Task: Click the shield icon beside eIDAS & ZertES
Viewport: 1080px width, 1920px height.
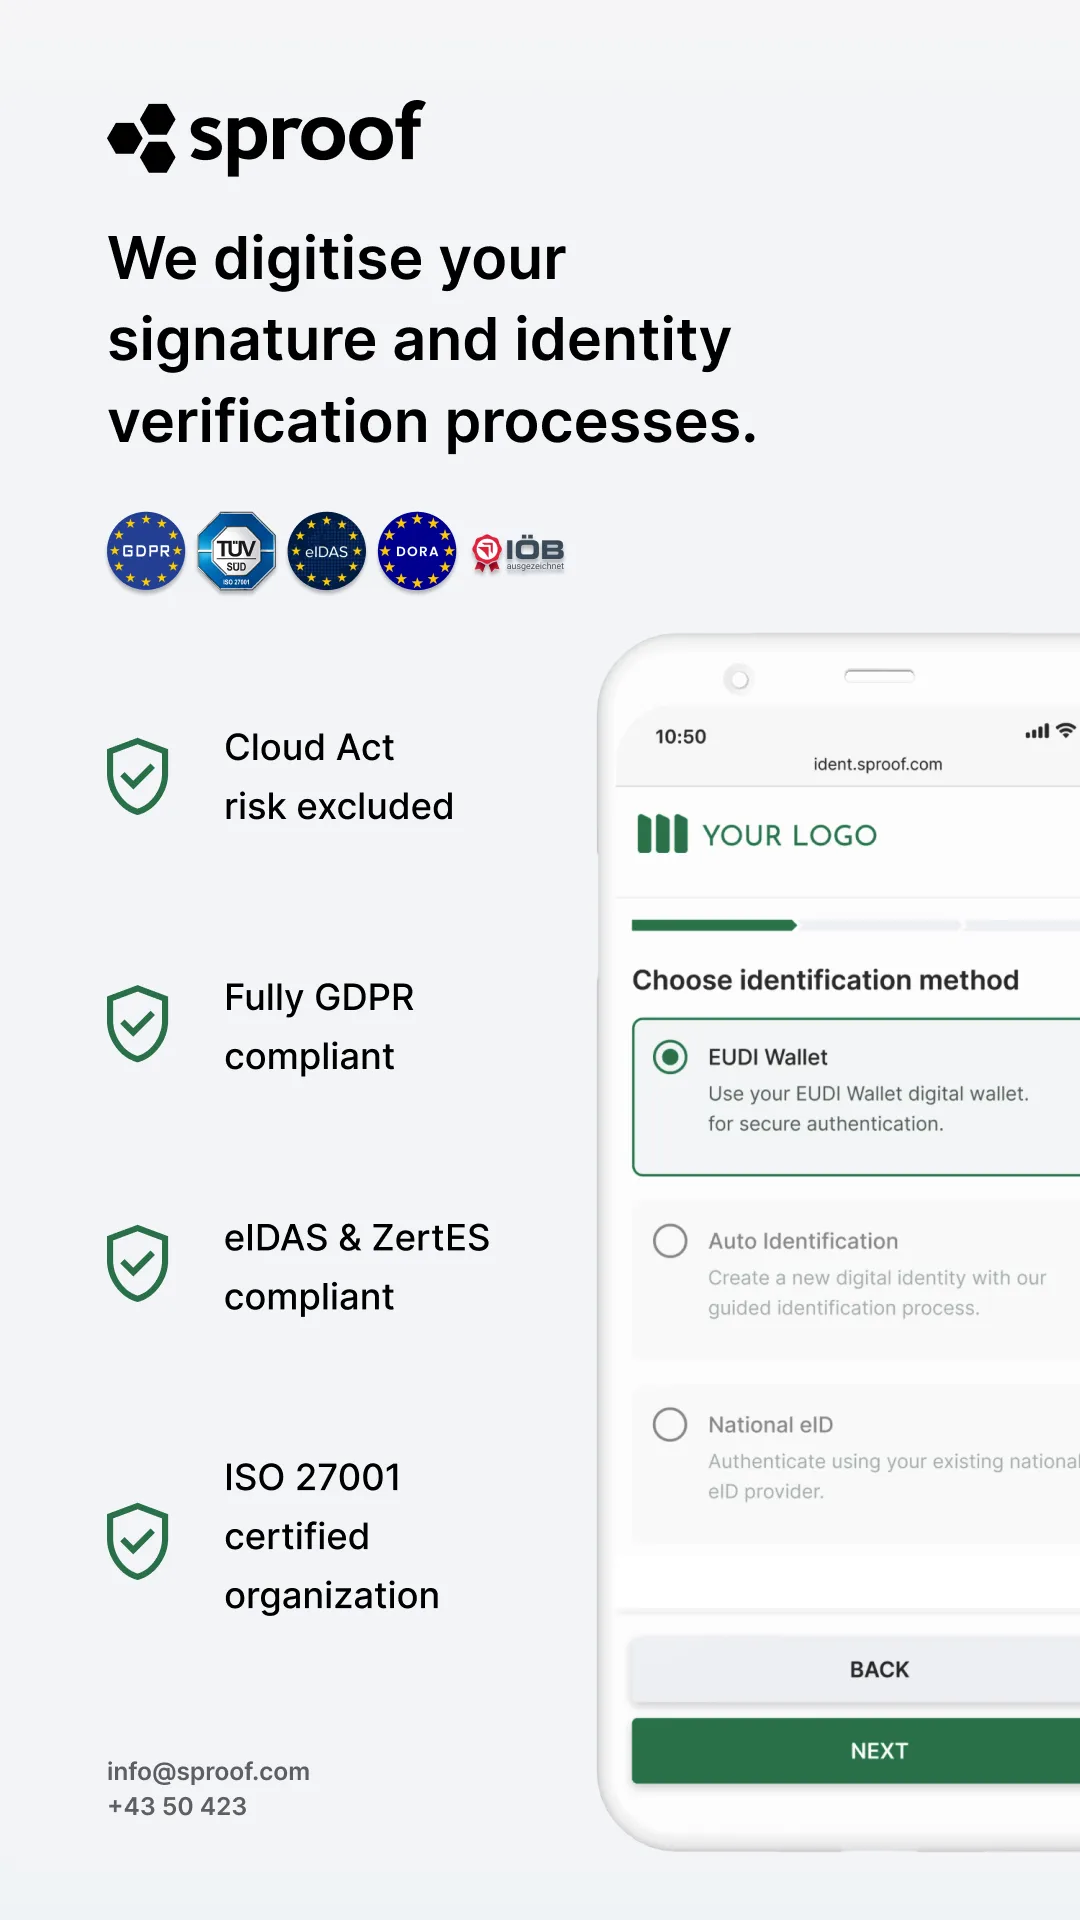Action: click(137, 1264)
